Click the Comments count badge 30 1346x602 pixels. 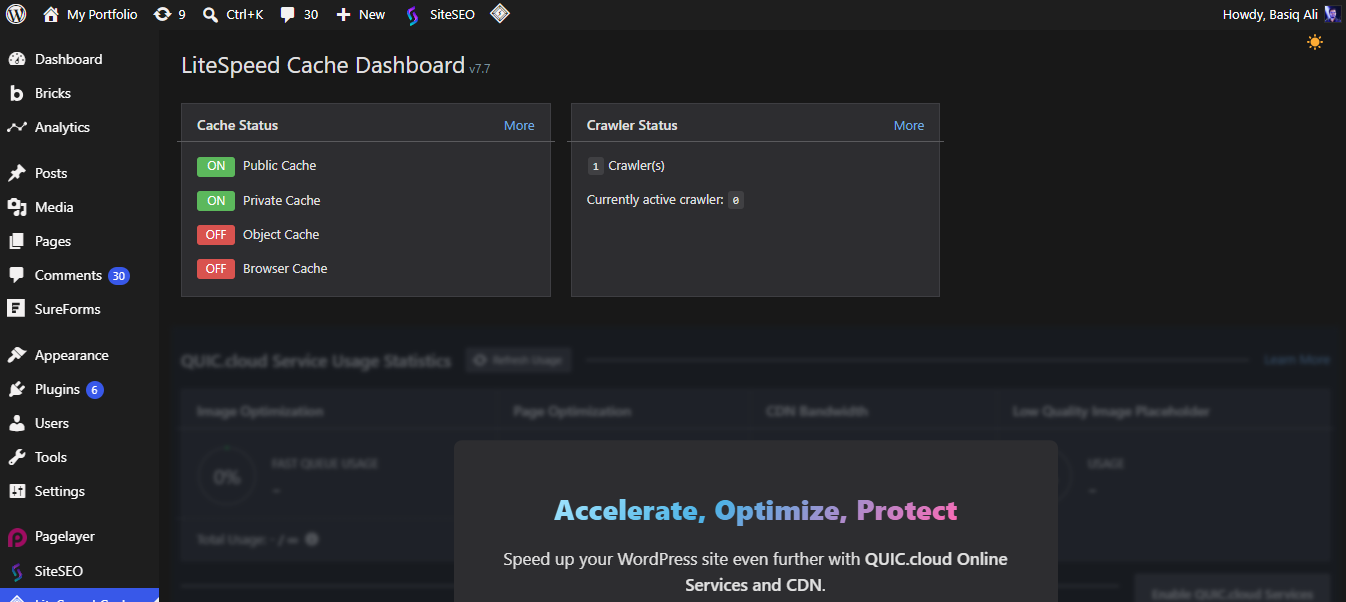click(x=119, y=276)
